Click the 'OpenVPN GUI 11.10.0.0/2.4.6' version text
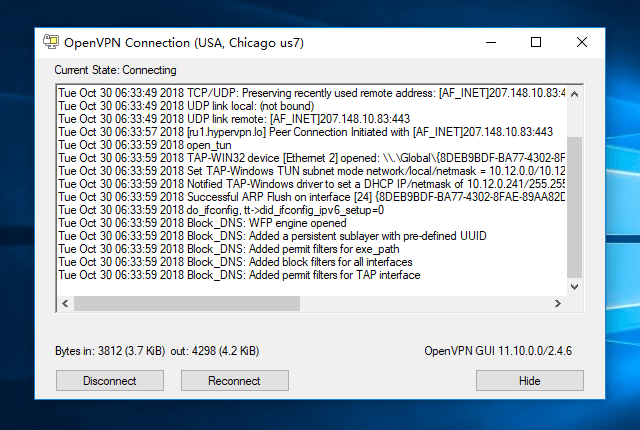 pyautogui.click(x=498, y=351)
